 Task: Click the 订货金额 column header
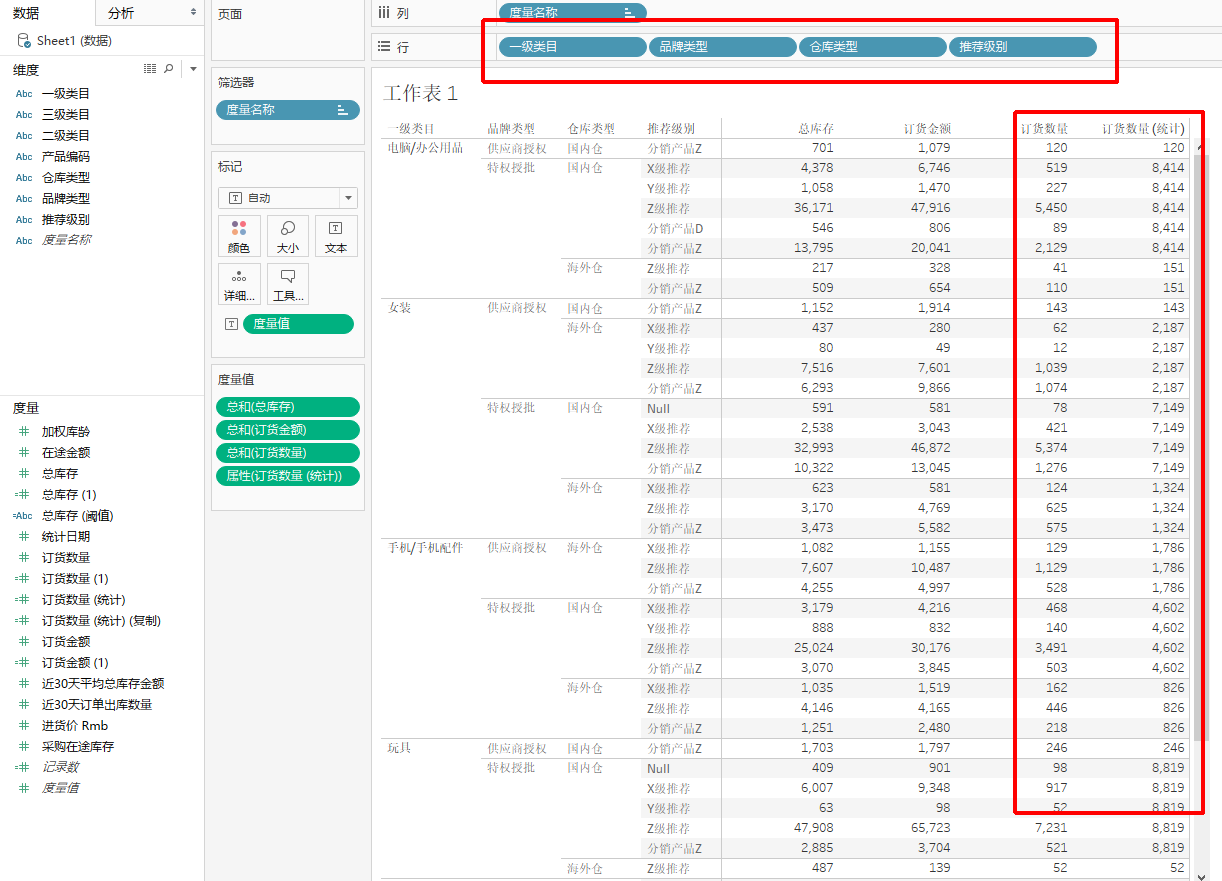coord(927,129)
